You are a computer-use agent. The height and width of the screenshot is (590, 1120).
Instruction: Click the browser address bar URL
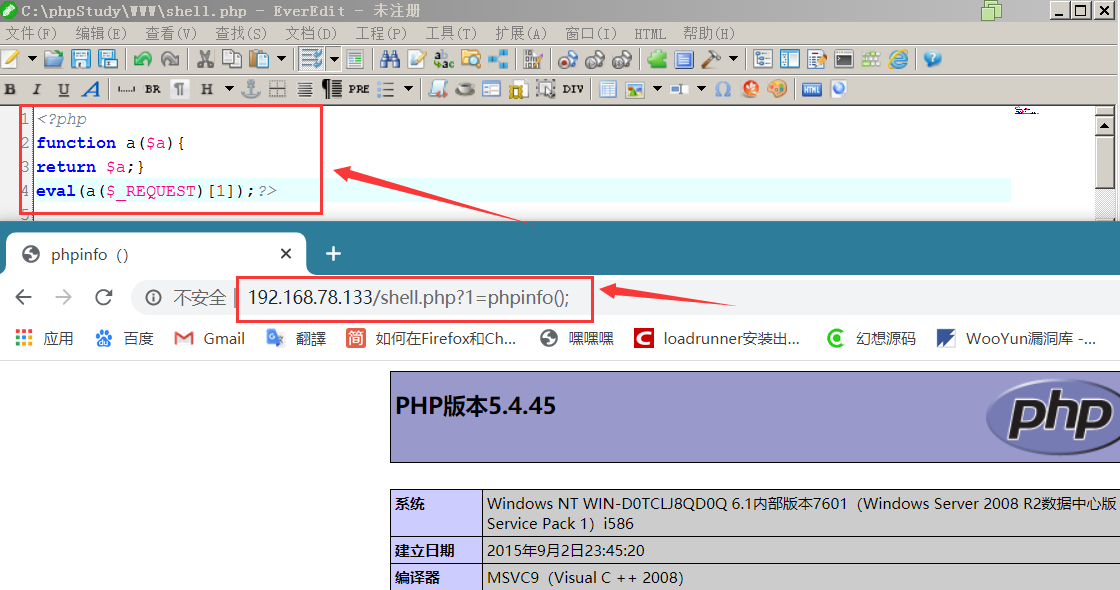click(x=409, y=297)
